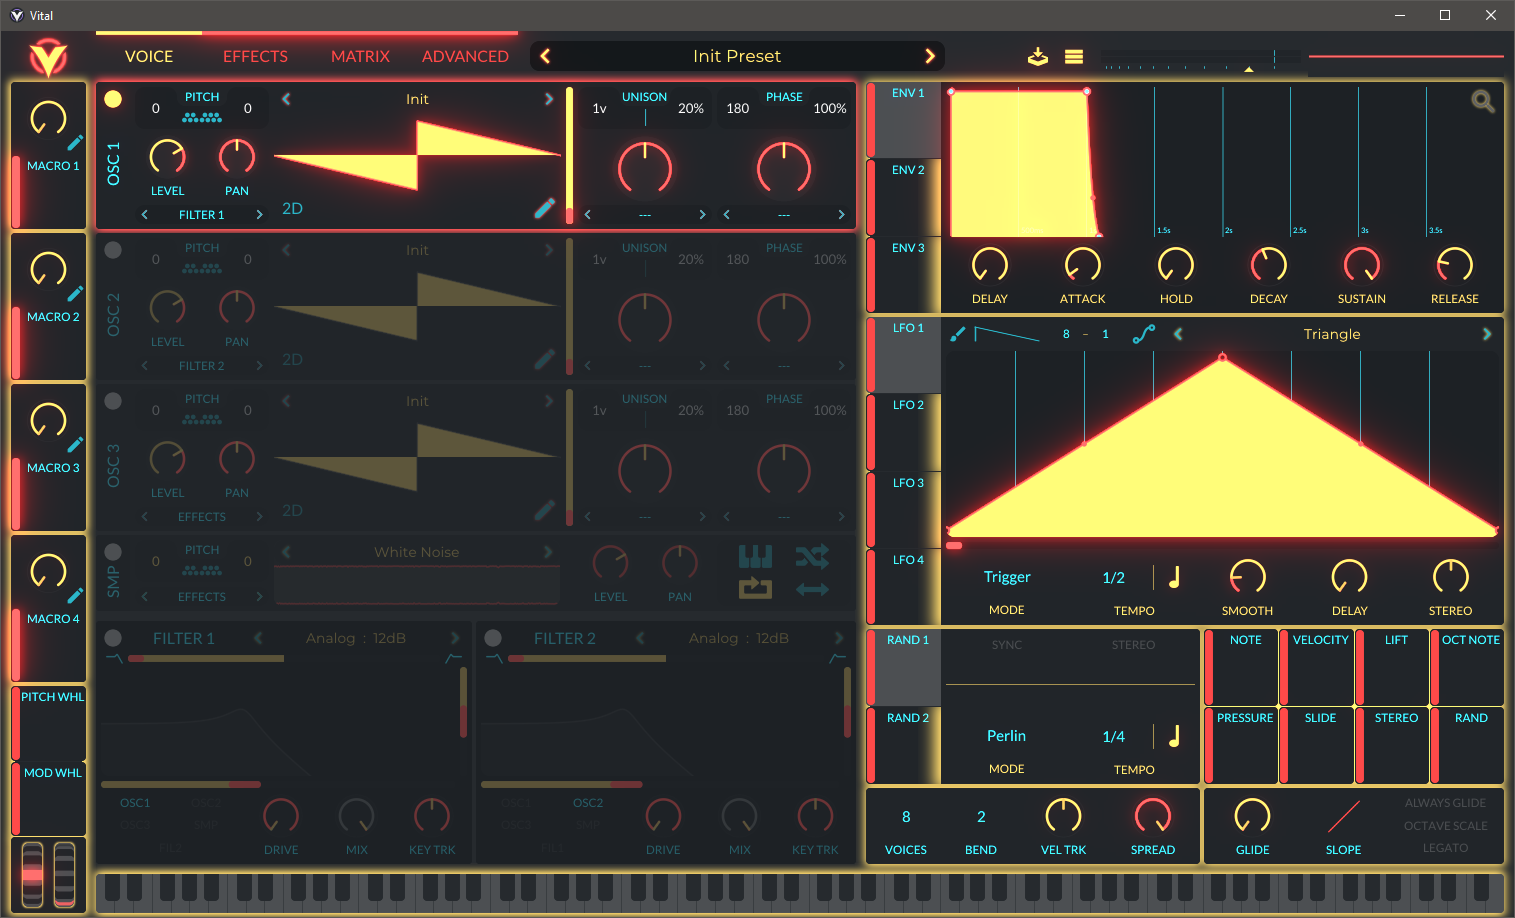Screen dimensions: 1515x918
Task: Disable oscillator 1 power toggle
Action: [113, 99]
